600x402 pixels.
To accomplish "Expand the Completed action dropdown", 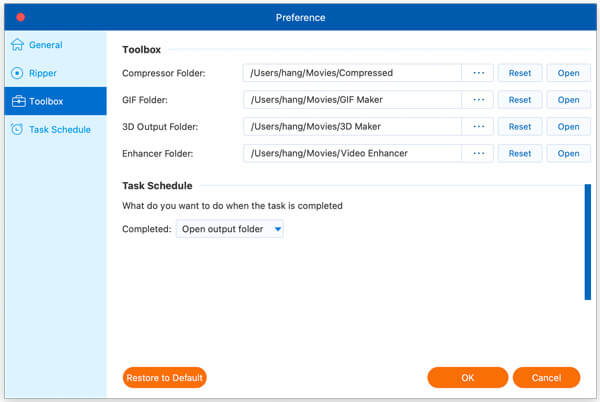I will point(230,230).
